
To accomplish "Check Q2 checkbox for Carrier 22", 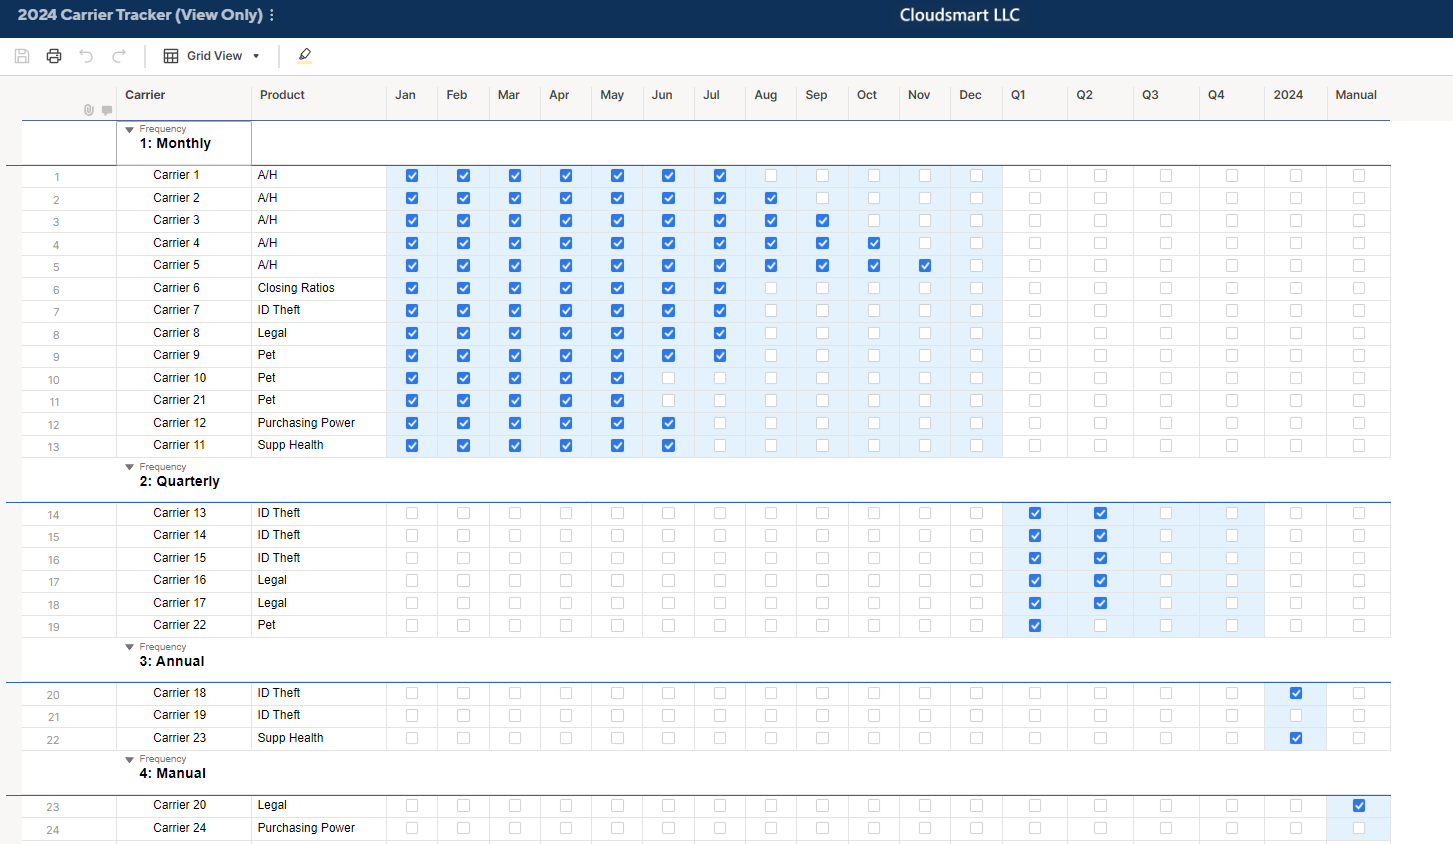I will (x=1100, y=626).
